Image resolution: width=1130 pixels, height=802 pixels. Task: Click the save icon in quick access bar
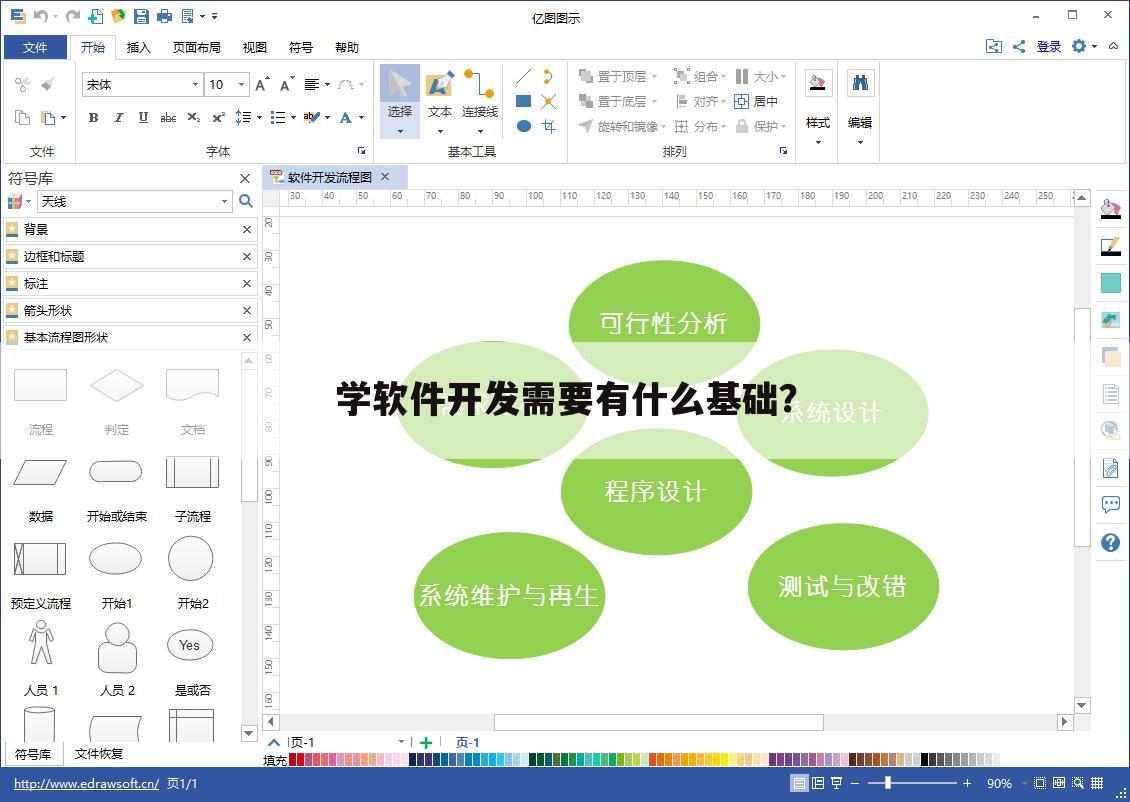[x=141, y=16]
